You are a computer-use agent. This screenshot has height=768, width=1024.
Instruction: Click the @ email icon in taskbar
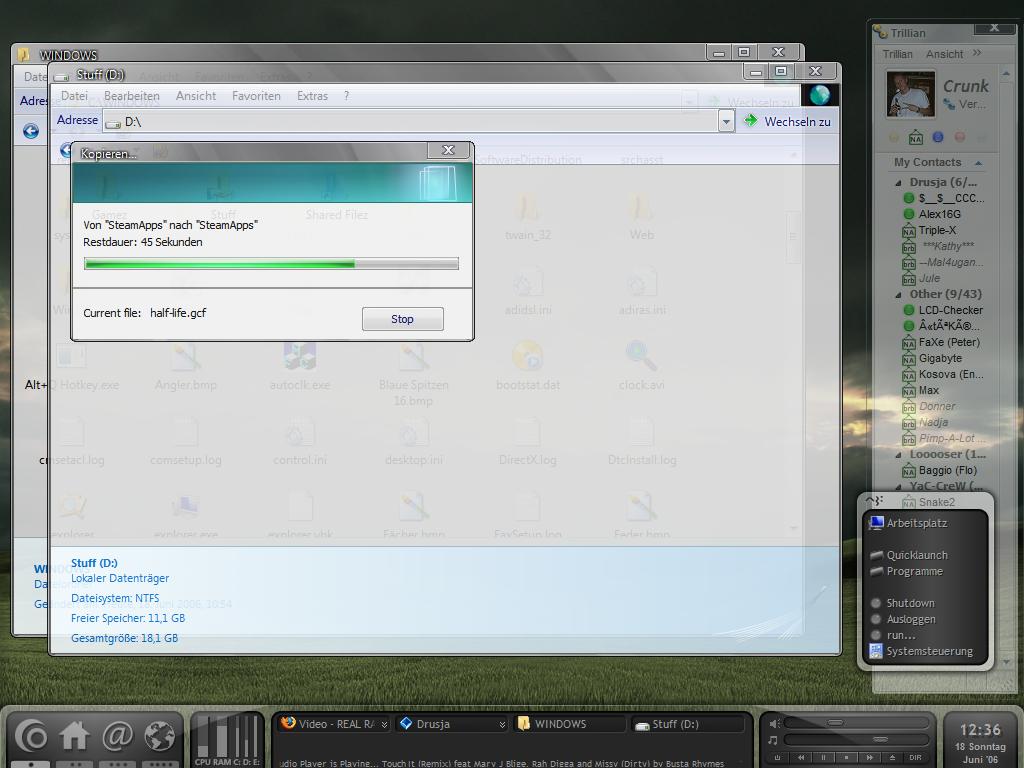[118, 737]
